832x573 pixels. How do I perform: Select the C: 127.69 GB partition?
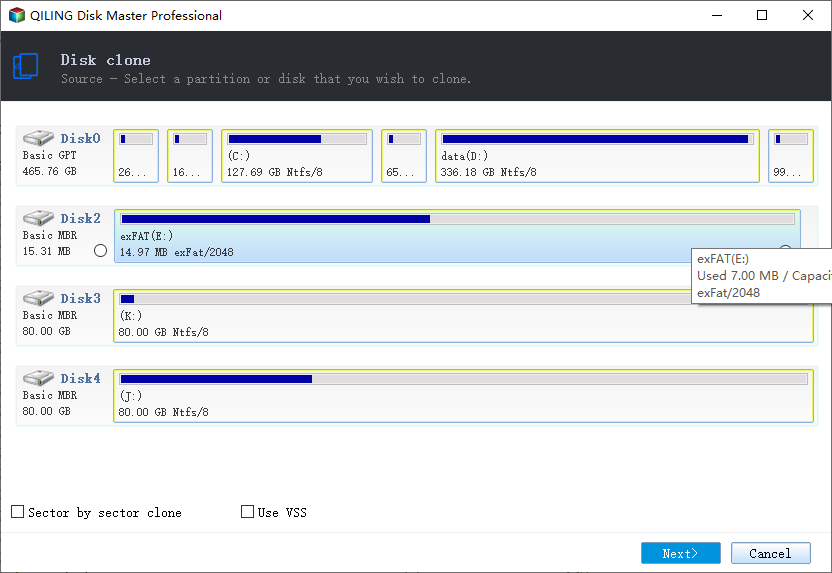(297, 156)
